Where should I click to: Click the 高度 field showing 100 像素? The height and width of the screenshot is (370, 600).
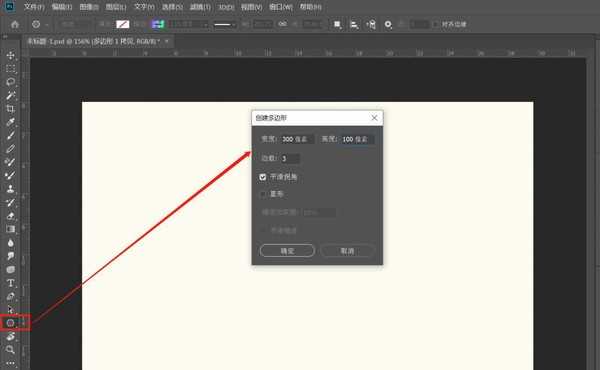pos(357,139)
